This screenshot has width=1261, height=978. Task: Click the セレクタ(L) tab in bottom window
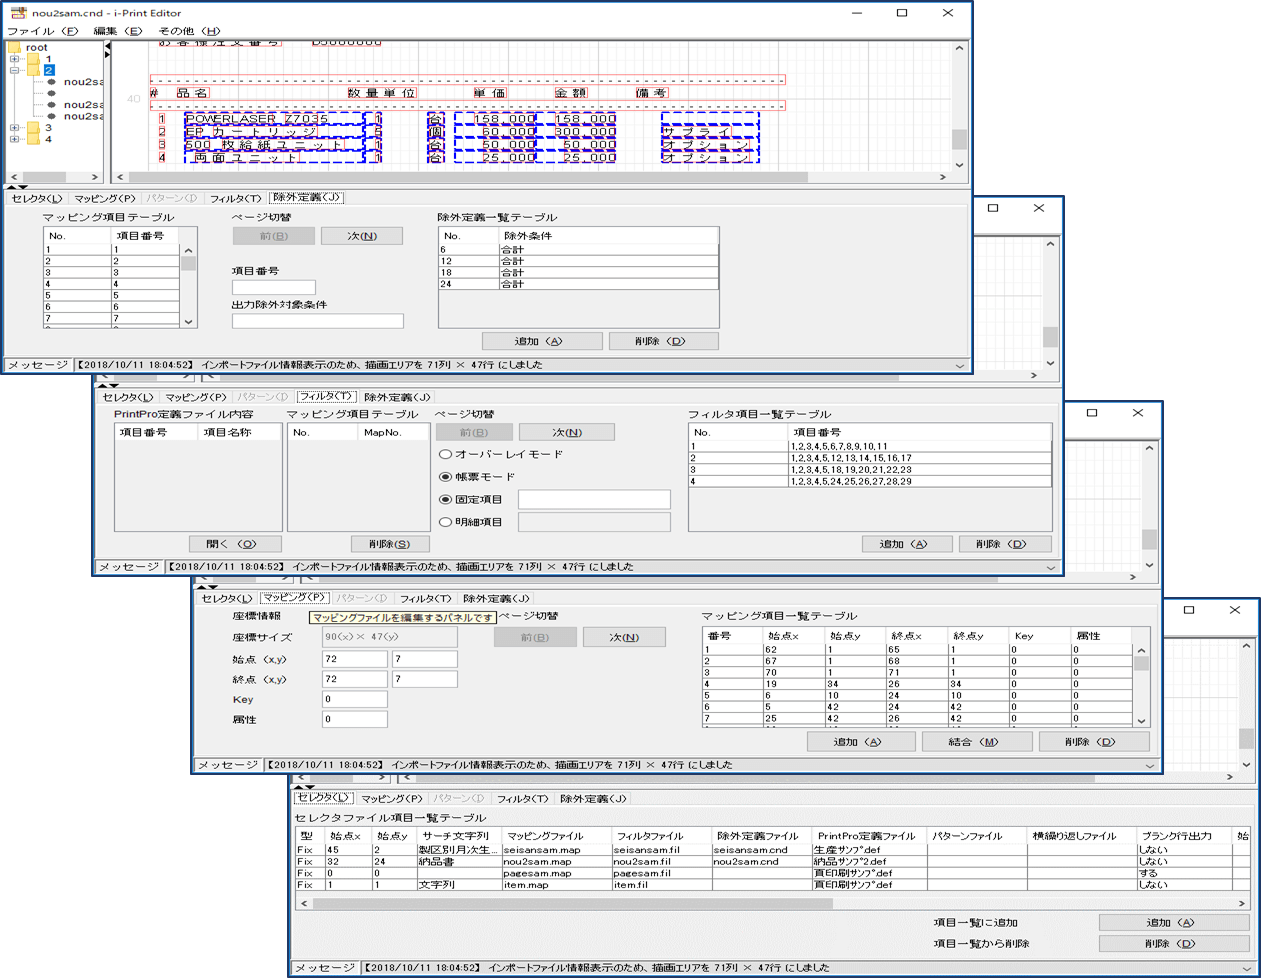click(x=324, y=798)
